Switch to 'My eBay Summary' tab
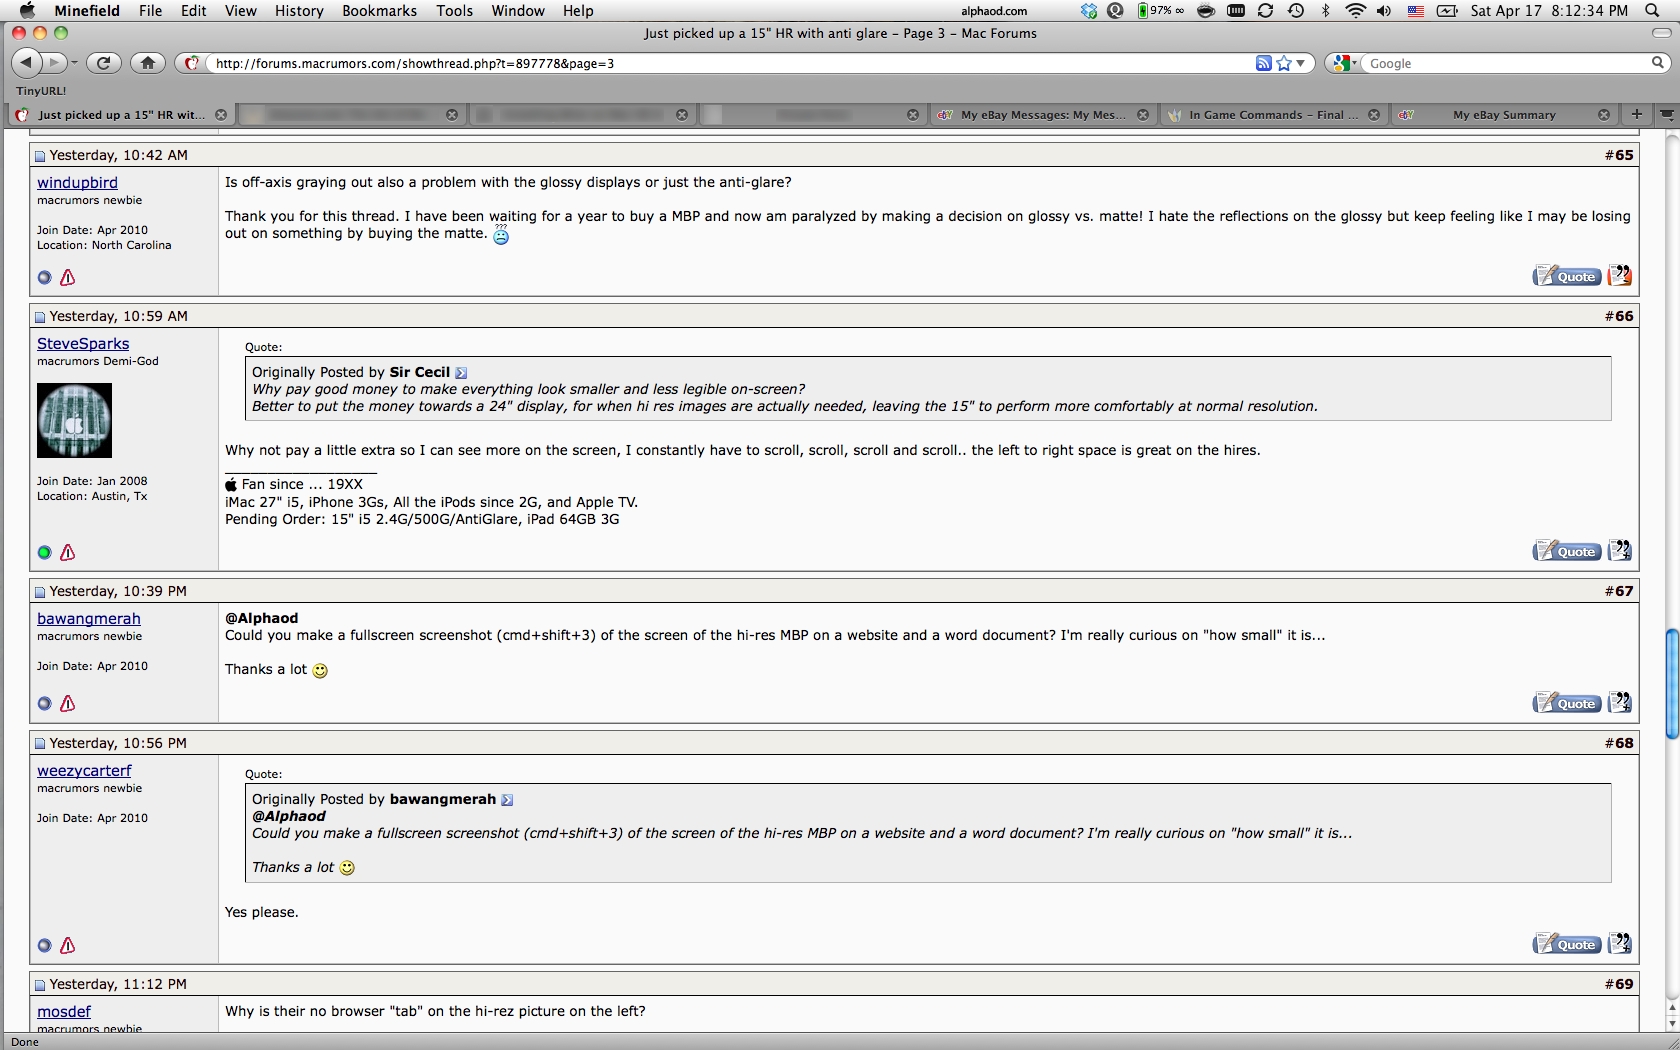The image size is (1680, 1050). 1504,115
